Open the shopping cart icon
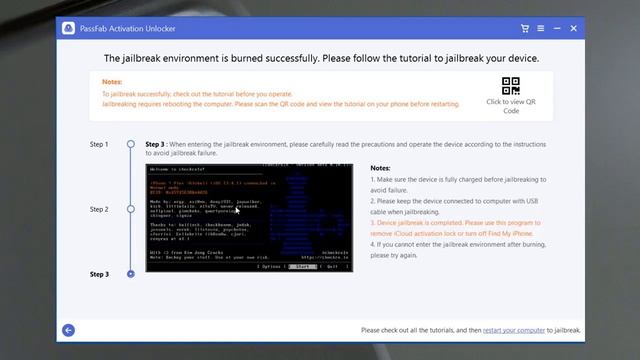This screenshot has height=360, width=640. click(525, 28)
